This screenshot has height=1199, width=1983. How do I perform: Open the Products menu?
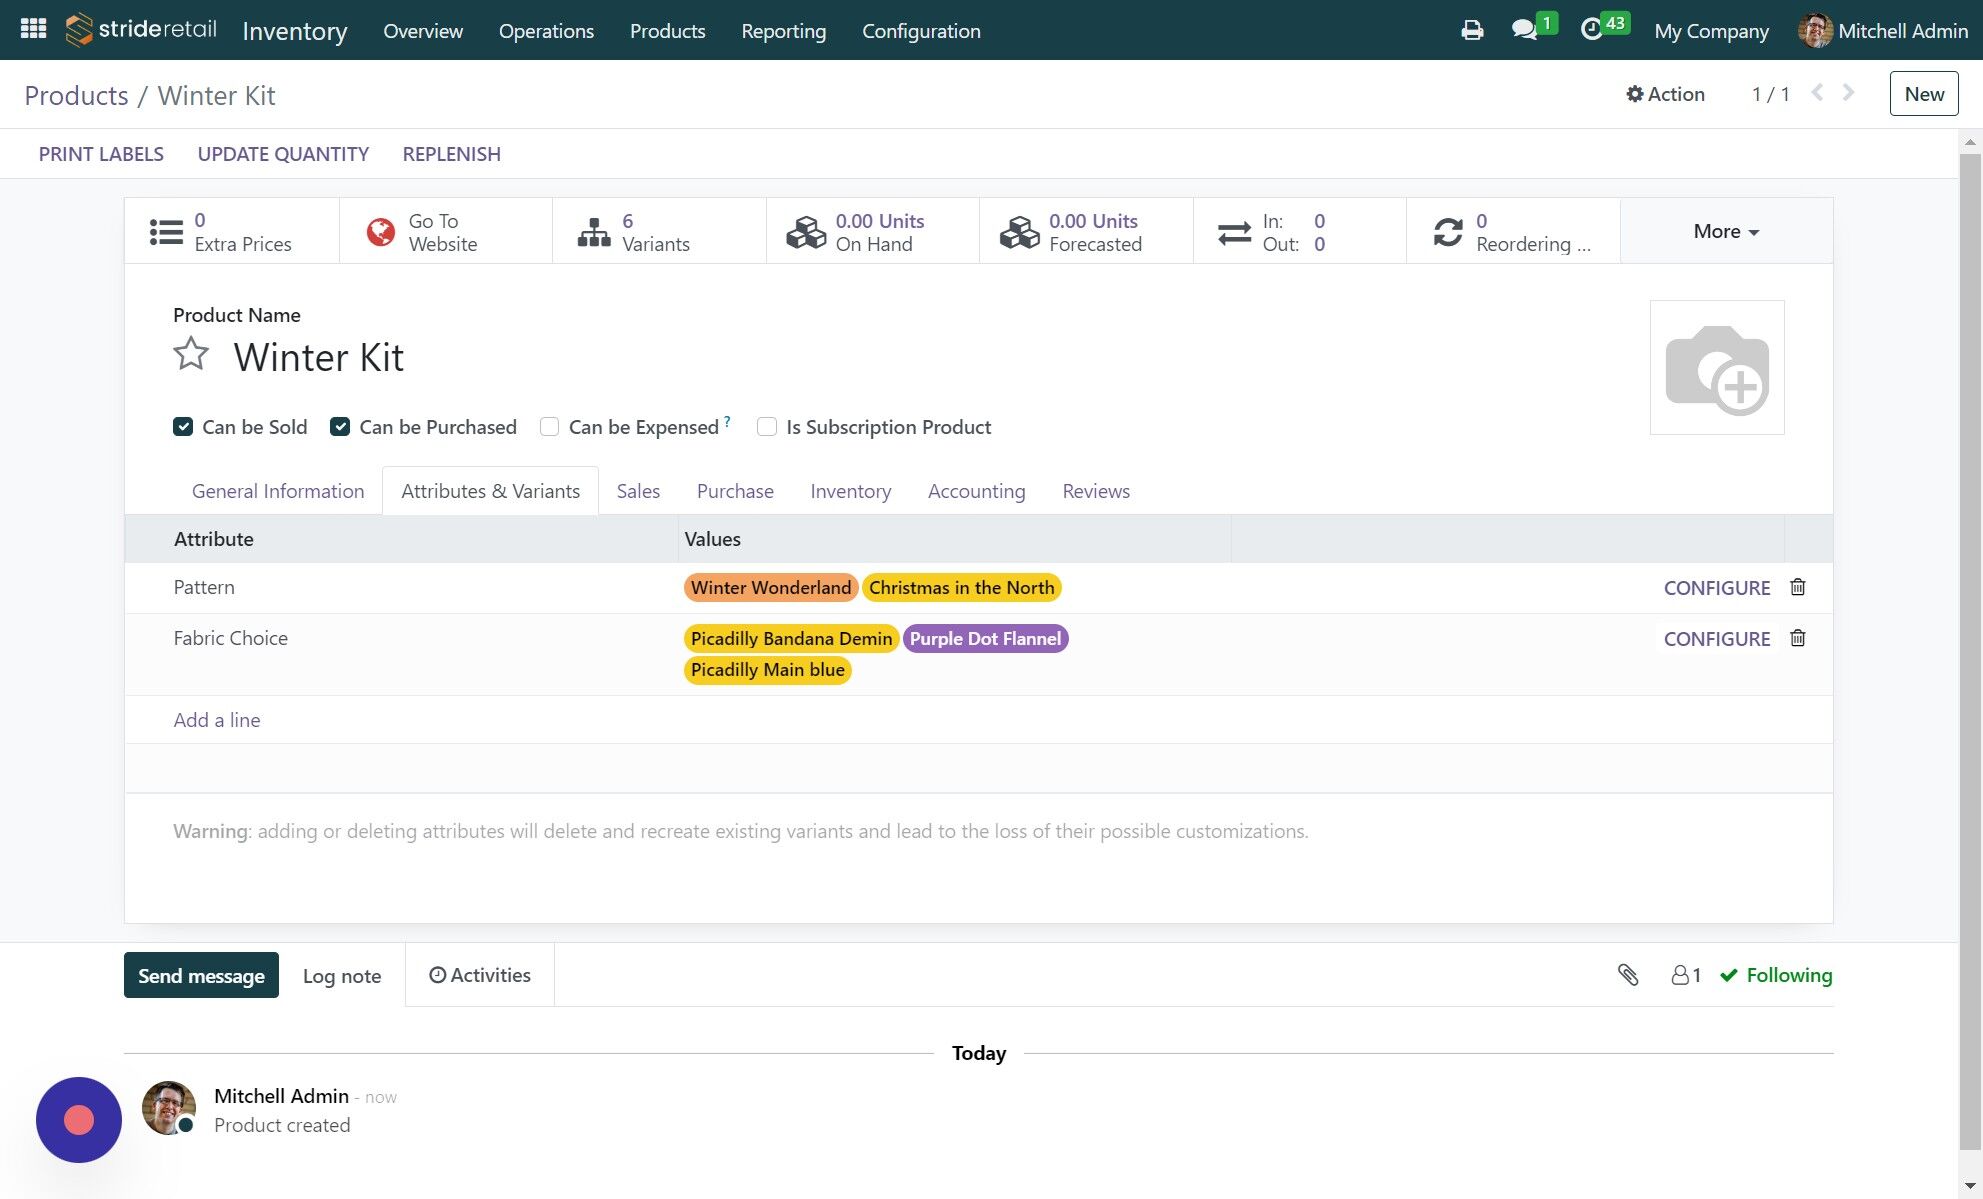coord(667,31)
